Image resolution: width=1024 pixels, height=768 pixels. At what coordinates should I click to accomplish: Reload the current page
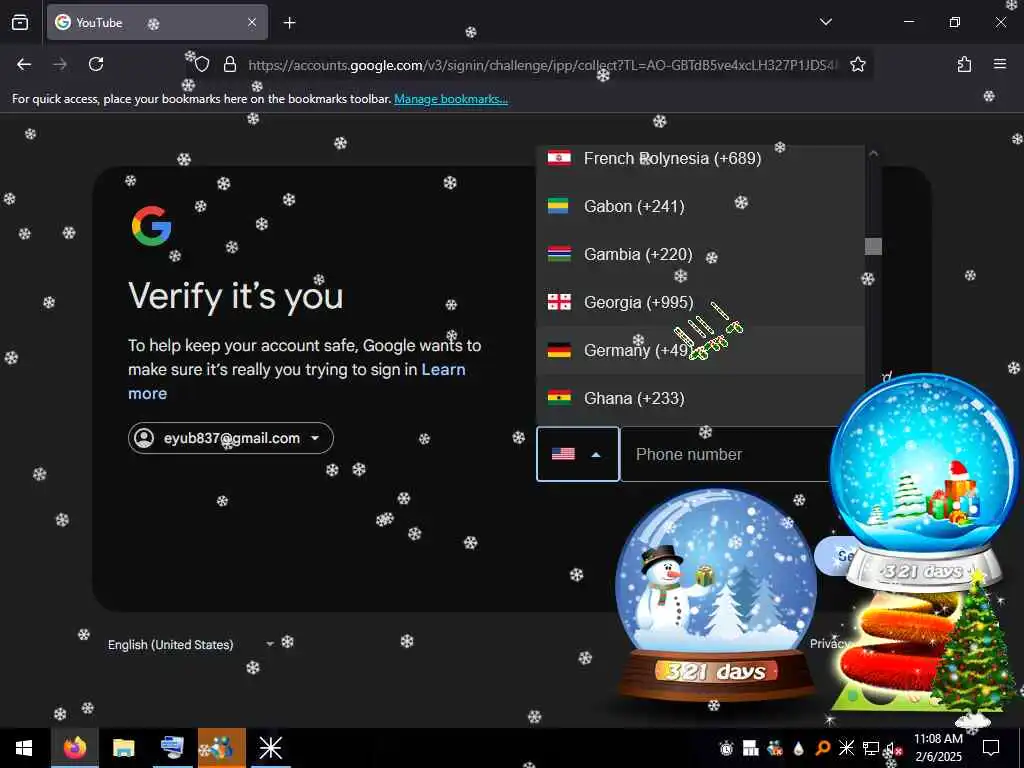[96, 64]
